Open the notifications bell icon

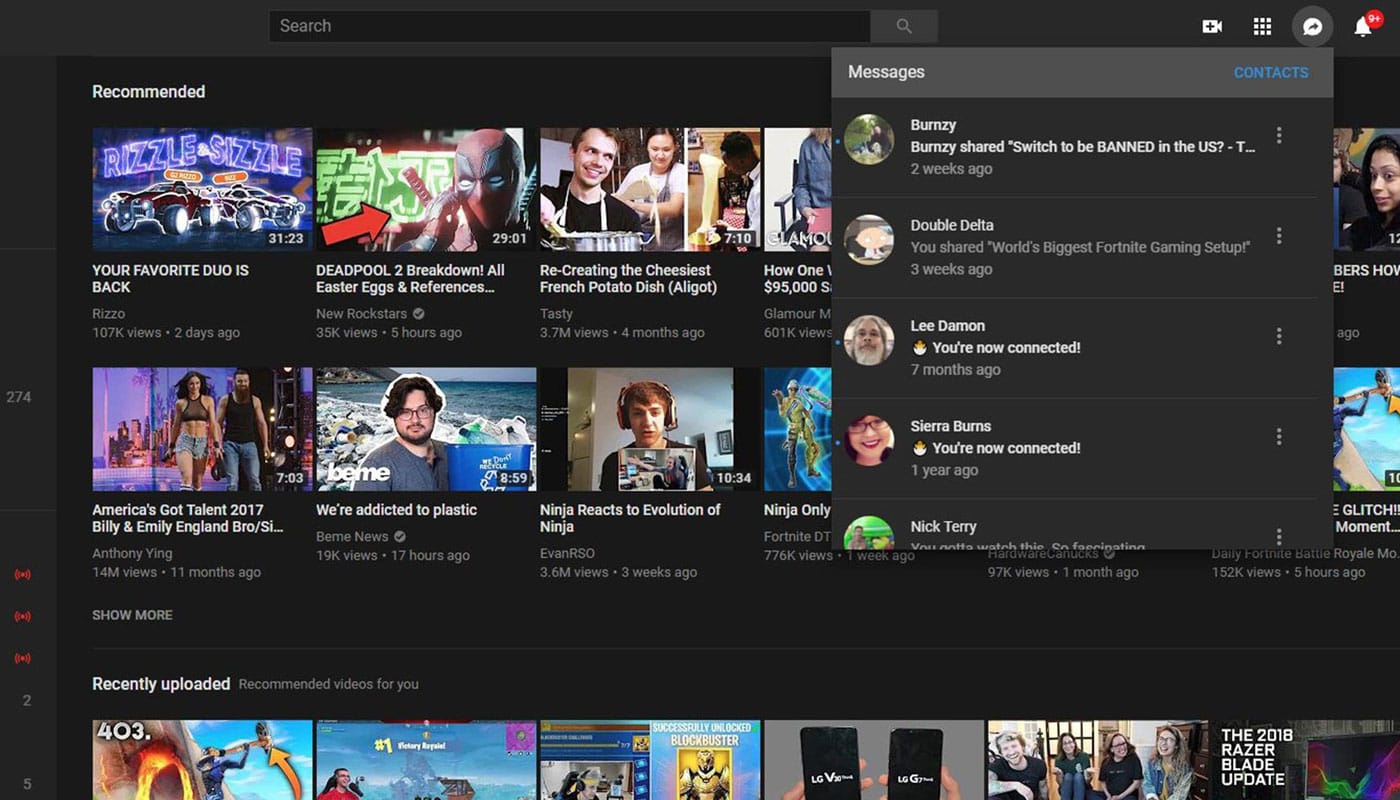[1363, 27]
